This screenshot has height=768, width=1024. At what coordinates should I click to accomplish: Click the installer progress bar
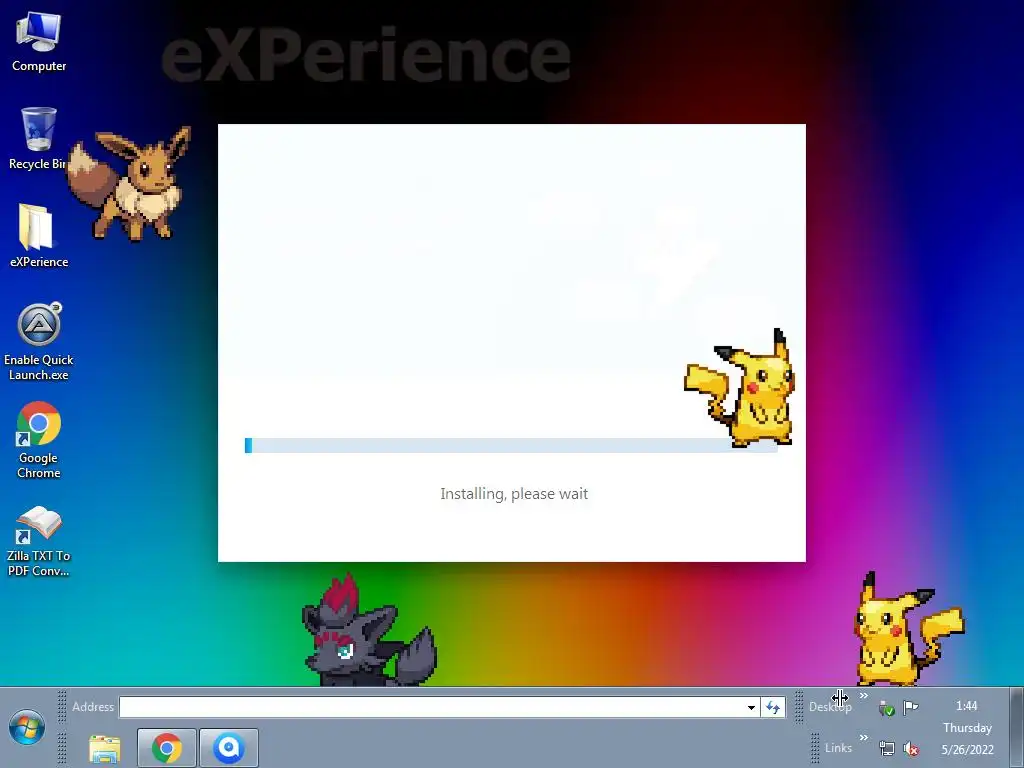coord(511,445)
